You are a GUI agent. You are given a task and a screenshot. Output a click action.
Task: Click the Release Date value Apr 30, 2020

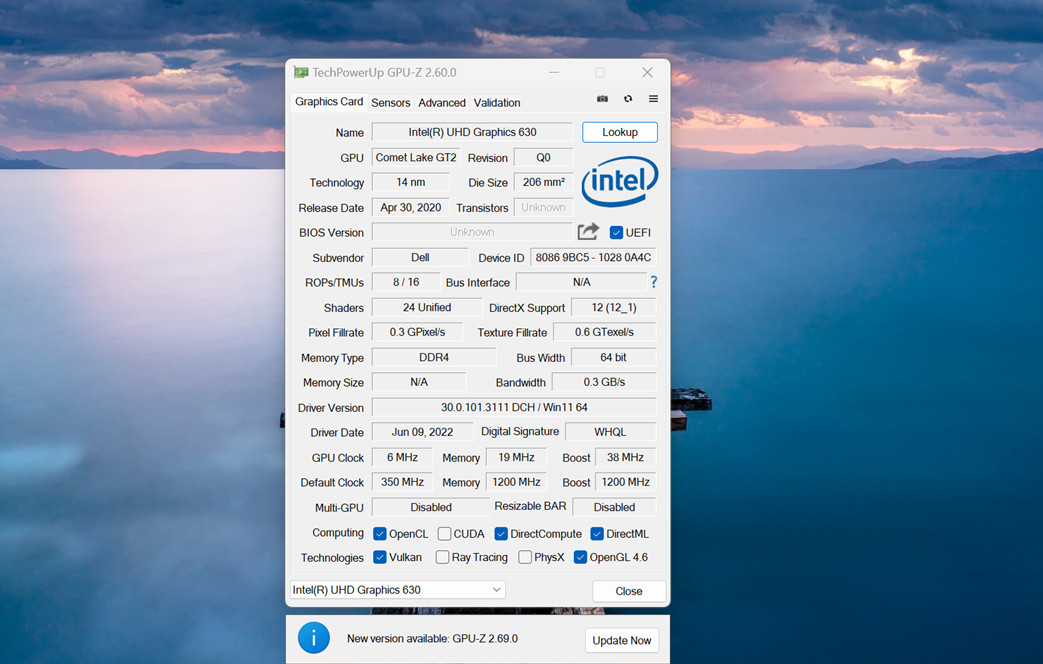(410, 208)
